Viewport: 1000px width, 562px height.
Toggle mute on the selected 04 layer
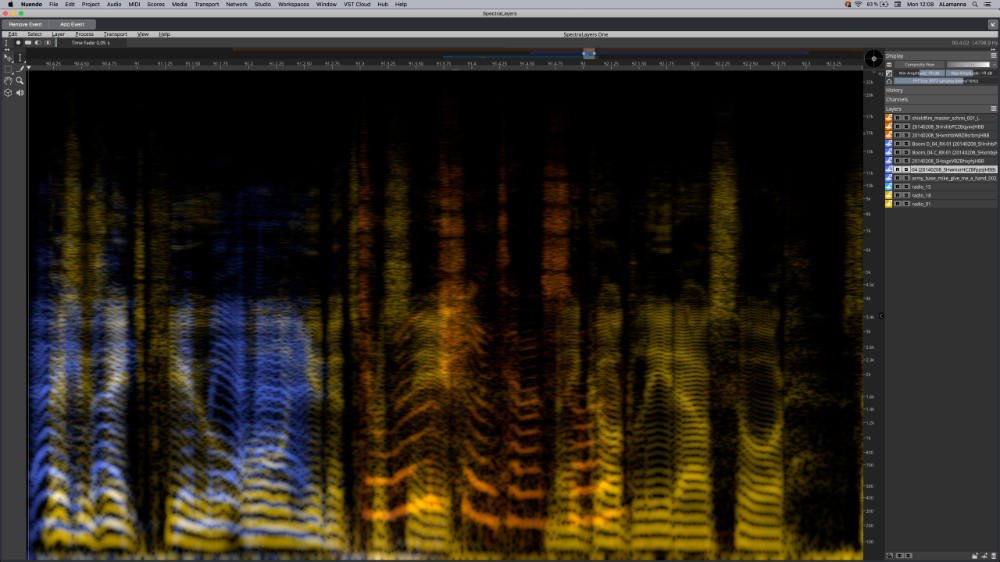point(897,170)
